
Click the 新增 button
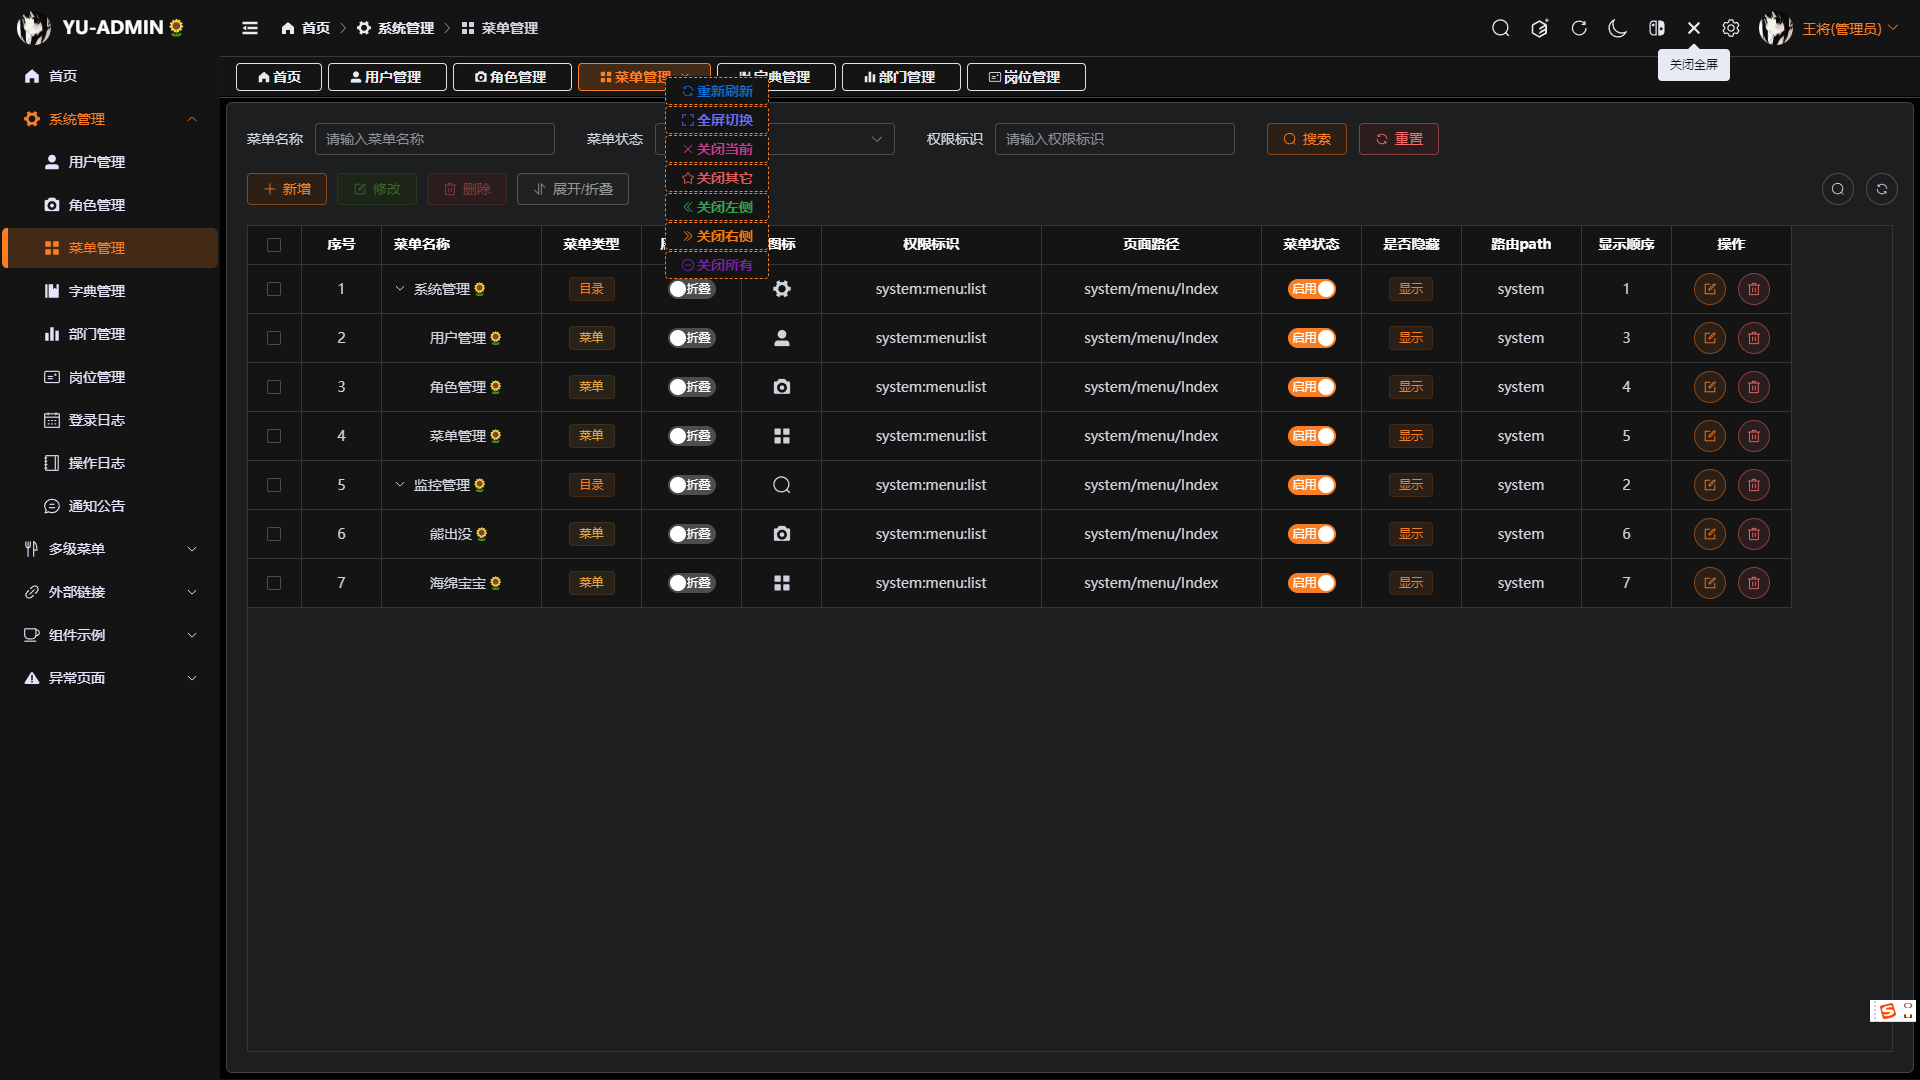[286, 189]
